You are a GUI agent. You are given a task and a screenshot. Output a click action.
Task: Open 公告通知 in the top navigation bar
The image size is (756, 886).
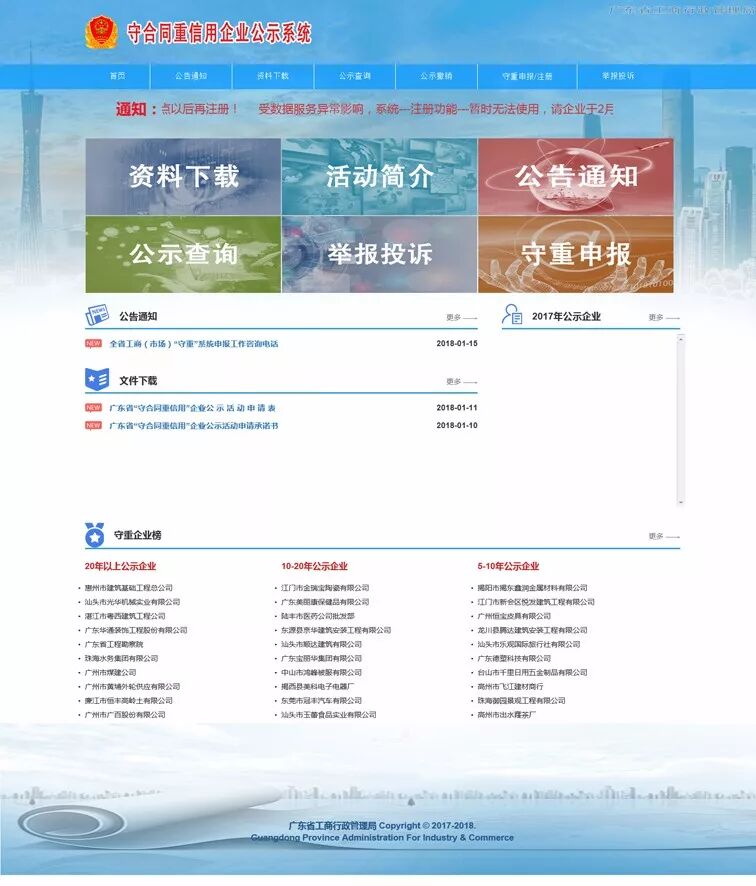pyautogui.click(x=191, y=76)
